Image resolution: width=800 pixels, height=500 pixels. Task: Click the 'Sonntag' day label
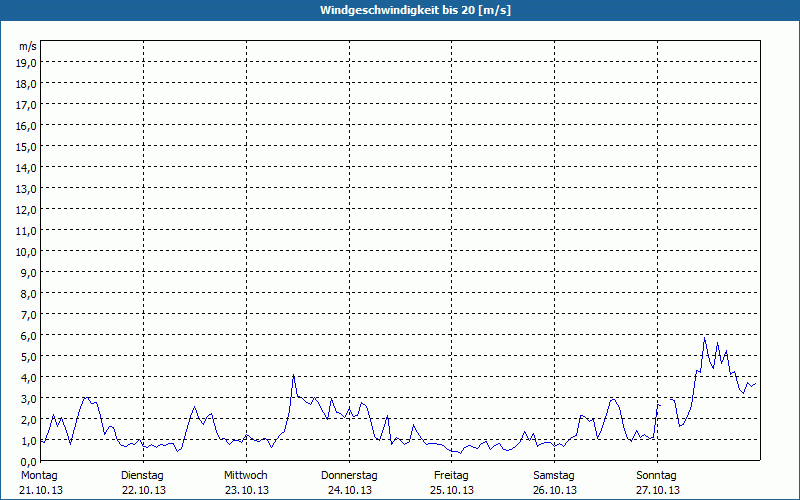coord(657,476)
